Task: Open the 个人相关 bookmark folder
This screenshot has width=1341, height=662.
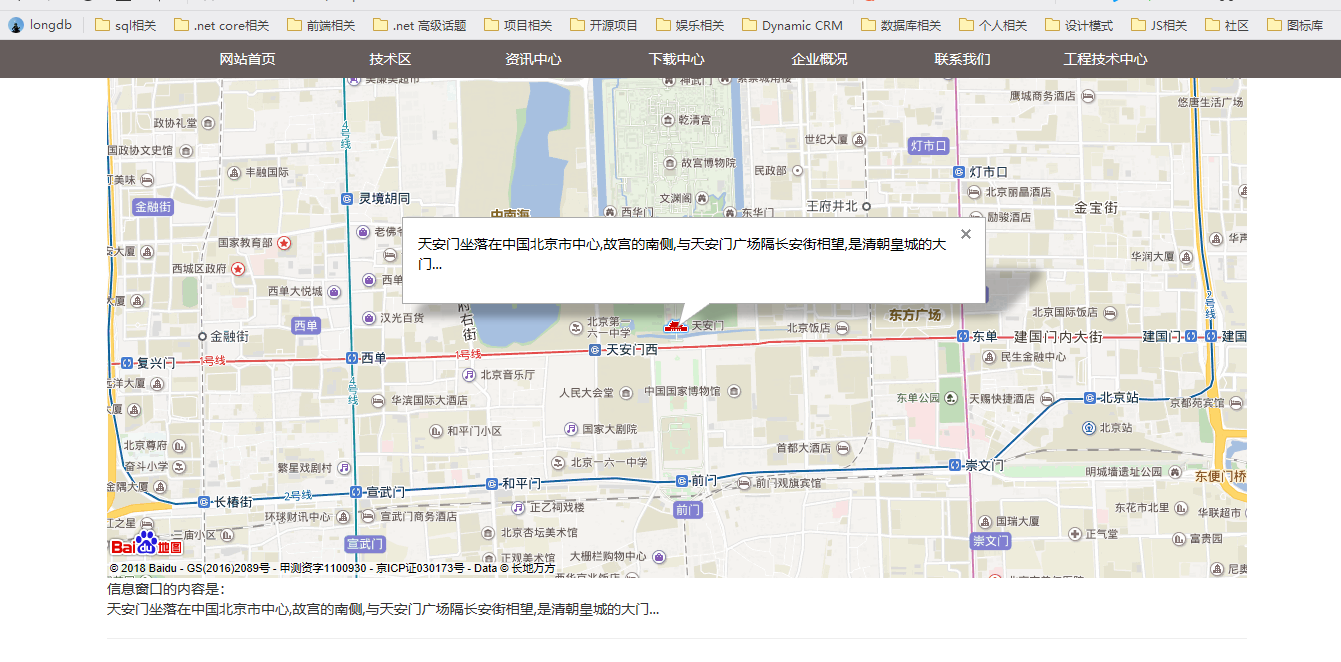Action: pos(992,25)
